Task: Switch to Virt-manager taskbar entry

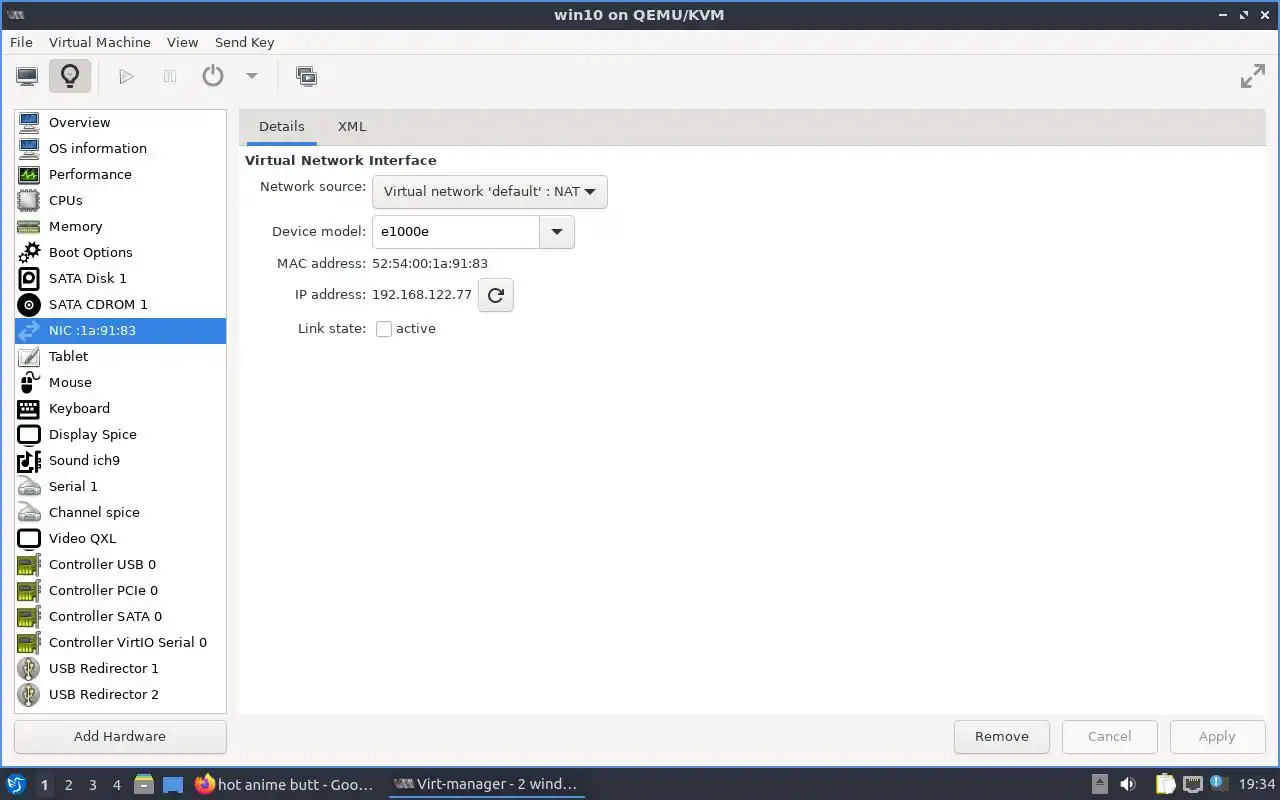Action: (486, 785)
